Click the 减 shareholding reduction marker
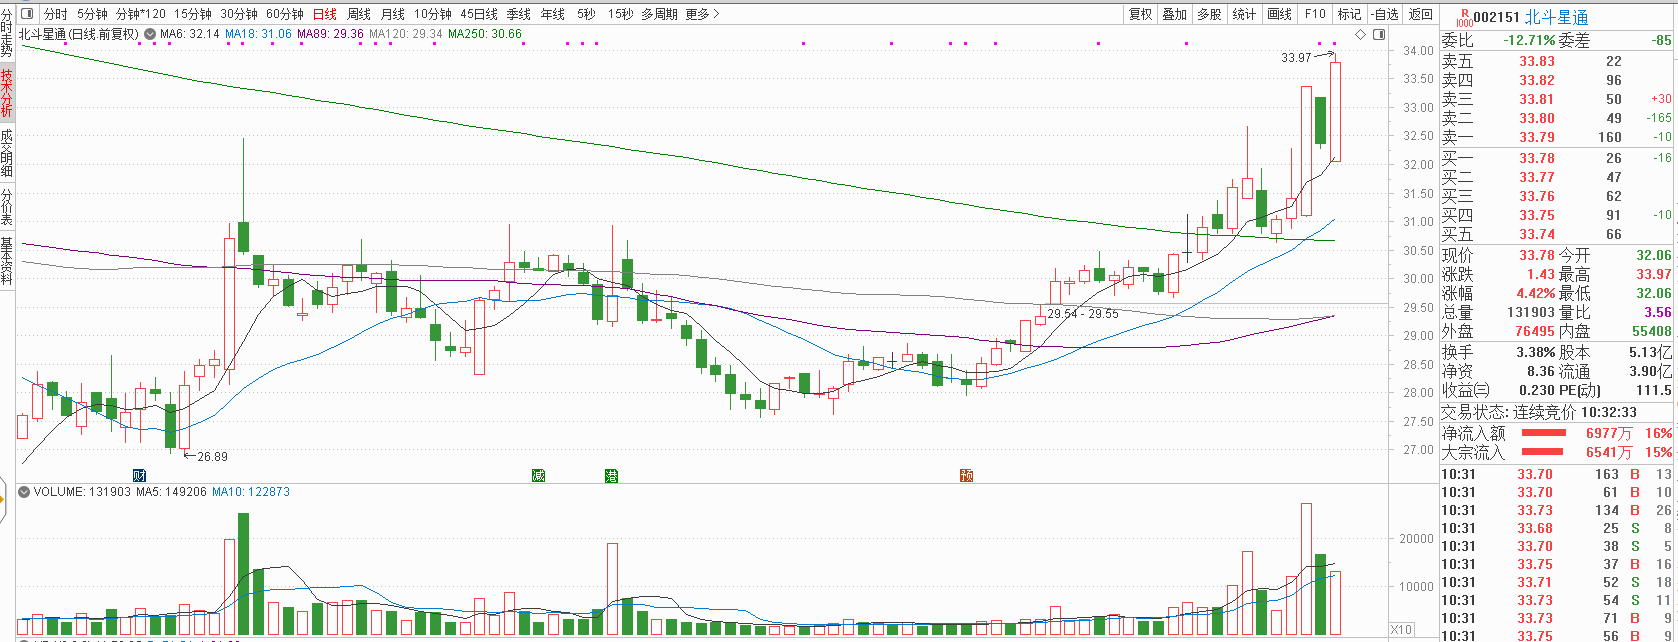Viewport: 1678px width, 642px height. pyautogui.click(x=538, y=475)
